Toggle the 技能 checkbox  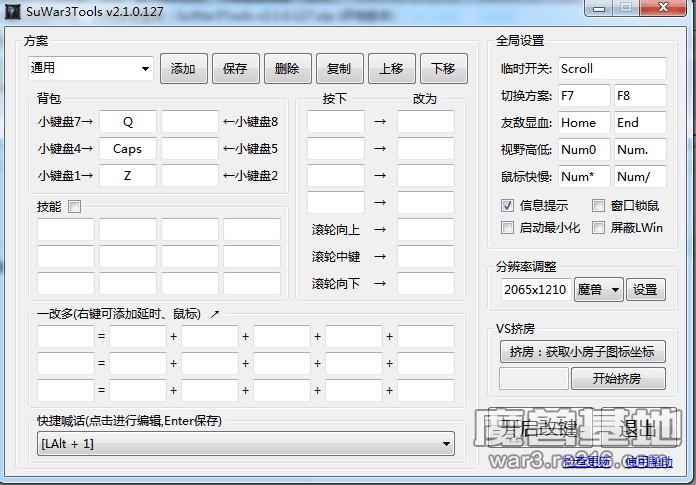pyautogui.click(x=74, y=207)
